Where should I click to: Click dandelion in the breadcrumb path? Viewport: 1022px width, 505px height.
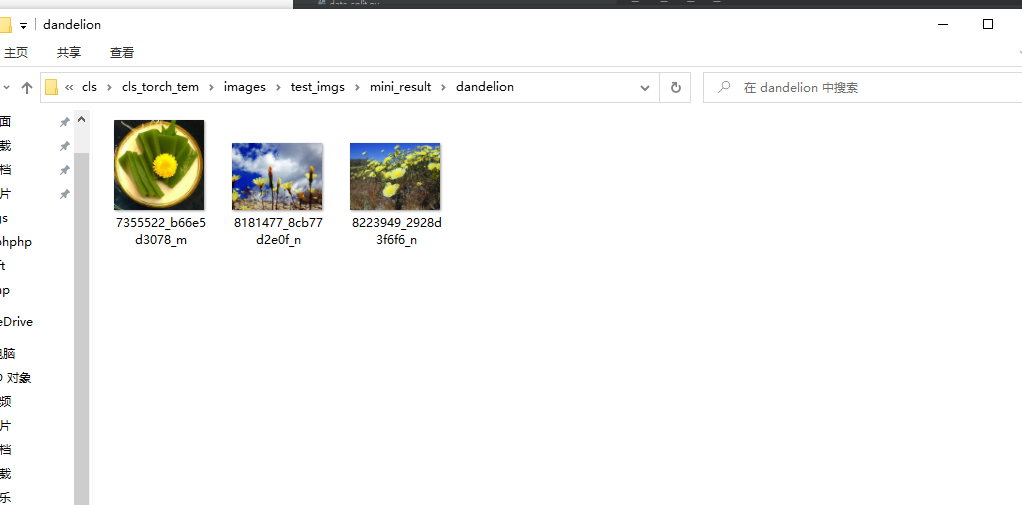pos(485,87)
